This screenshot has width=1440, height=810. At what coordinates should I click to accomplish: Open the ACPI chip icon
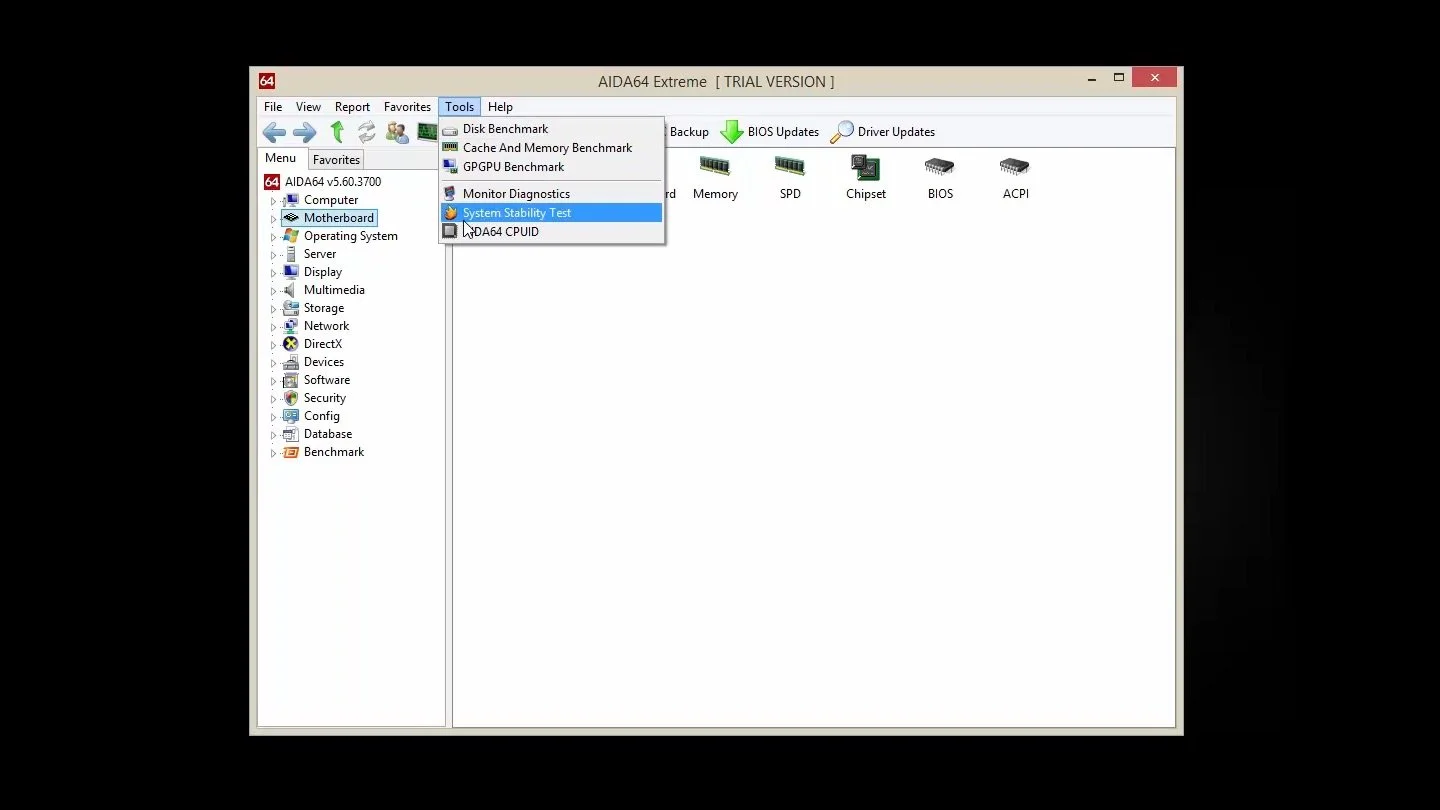[x=1015, y=166]
